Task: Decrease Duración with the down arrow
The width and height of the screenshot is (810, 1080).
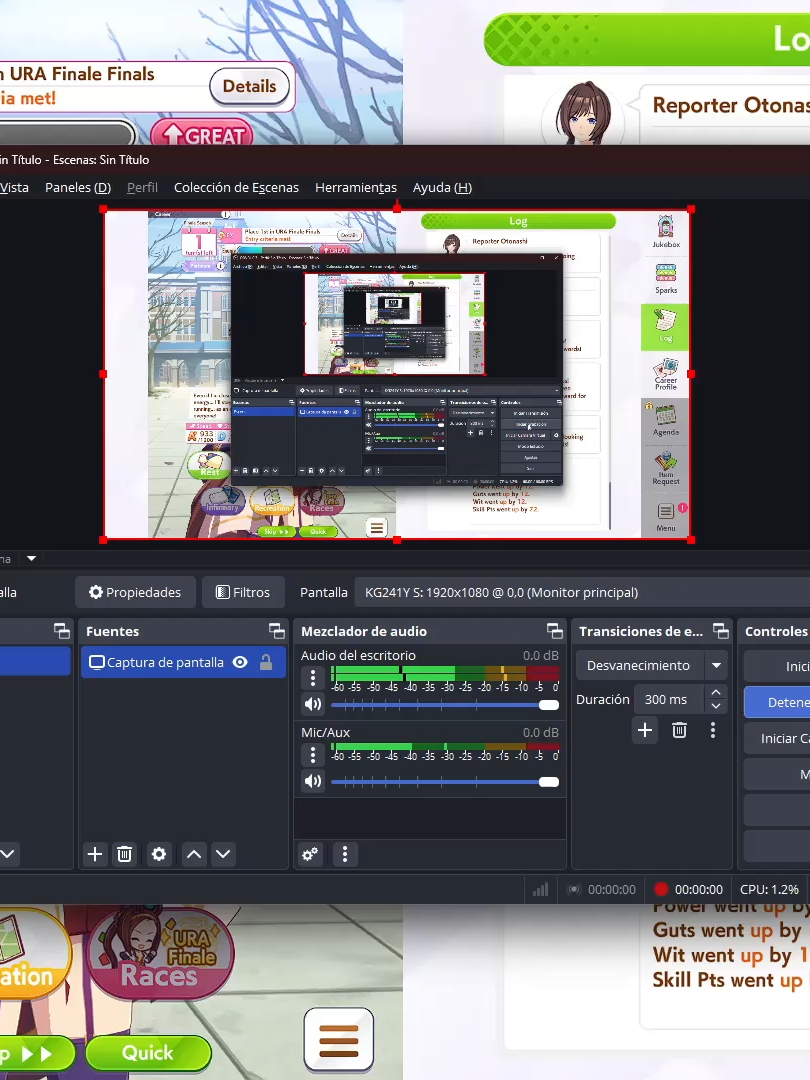Action: (x=716, y=706)
